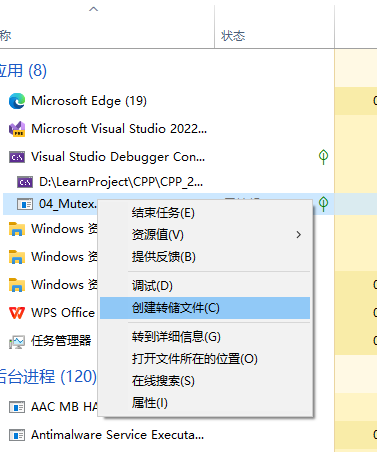Click the 04_Mutex process icon
This screenshot has width=377, height=452.
(x=25, y=204)
